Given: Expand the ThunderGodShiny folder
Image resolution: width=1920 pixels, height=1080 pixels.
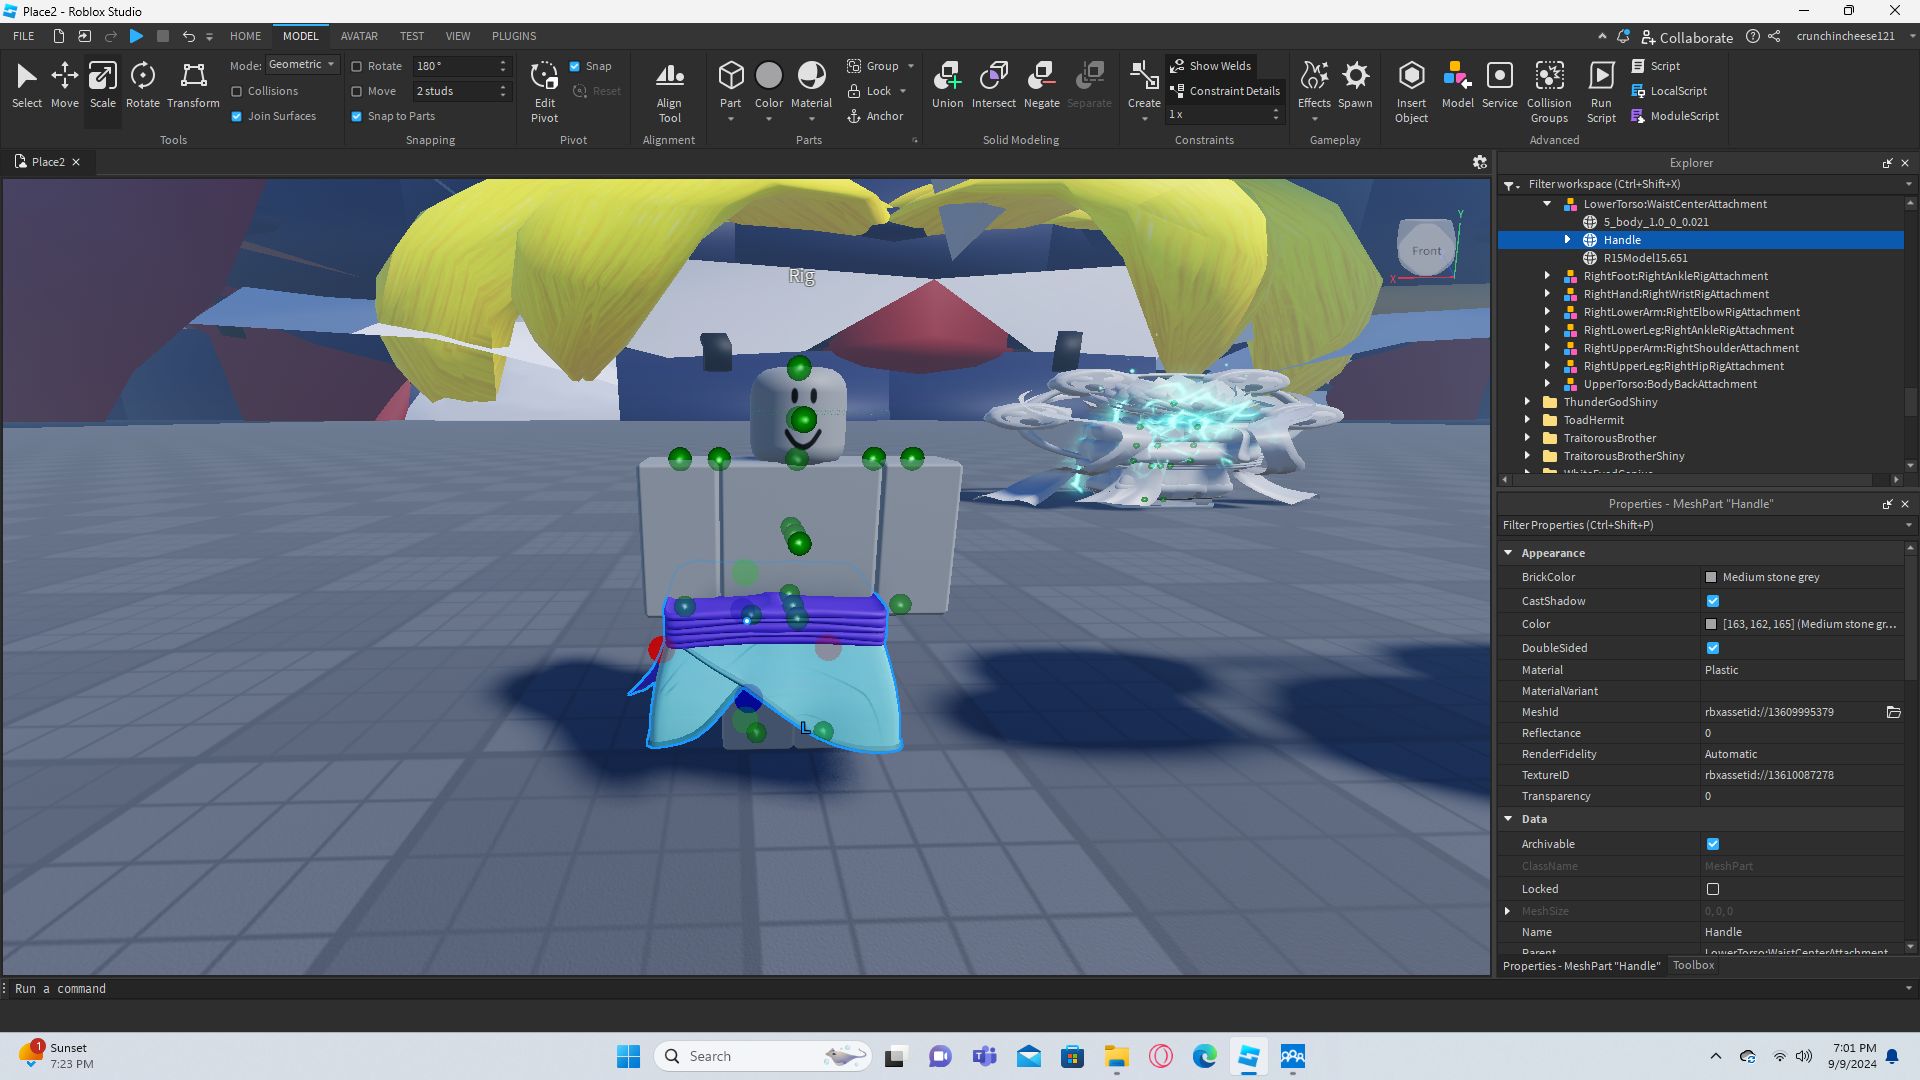Looking at the screenshot, I should point(1527,402).
